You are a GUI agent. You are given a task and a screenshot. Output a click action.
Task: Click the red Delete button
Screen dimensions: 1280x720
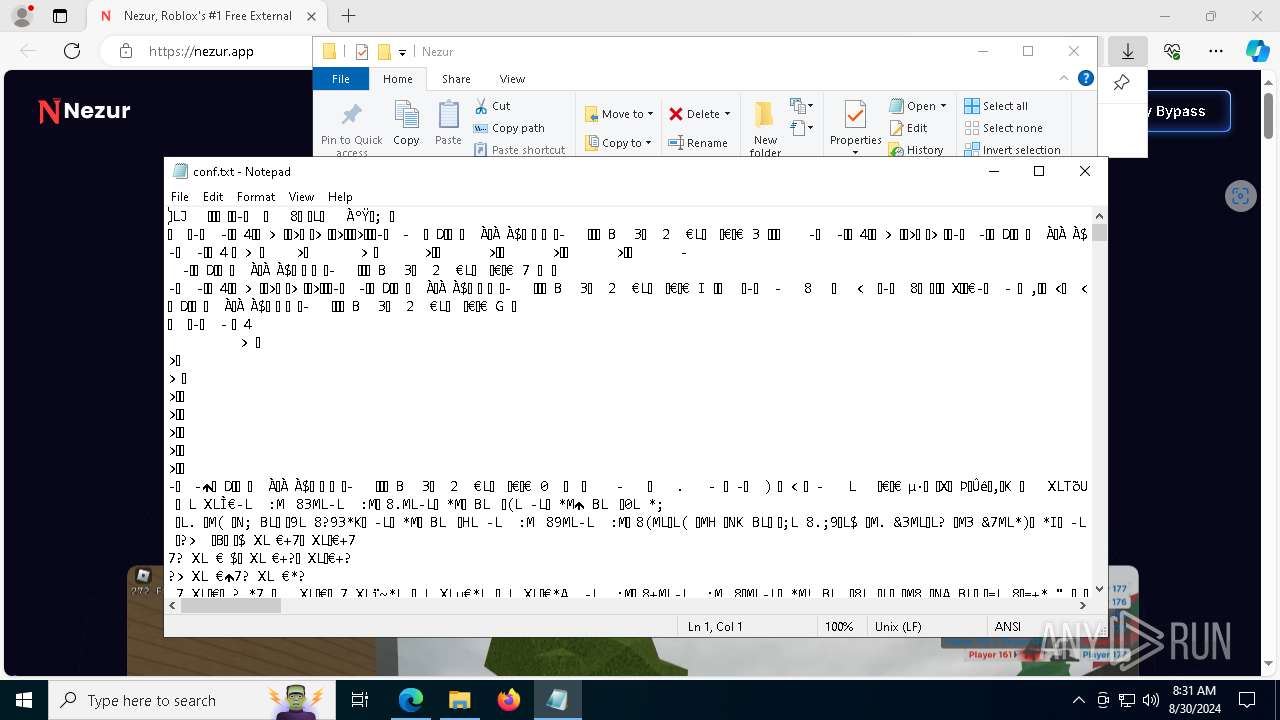[695, 114]
